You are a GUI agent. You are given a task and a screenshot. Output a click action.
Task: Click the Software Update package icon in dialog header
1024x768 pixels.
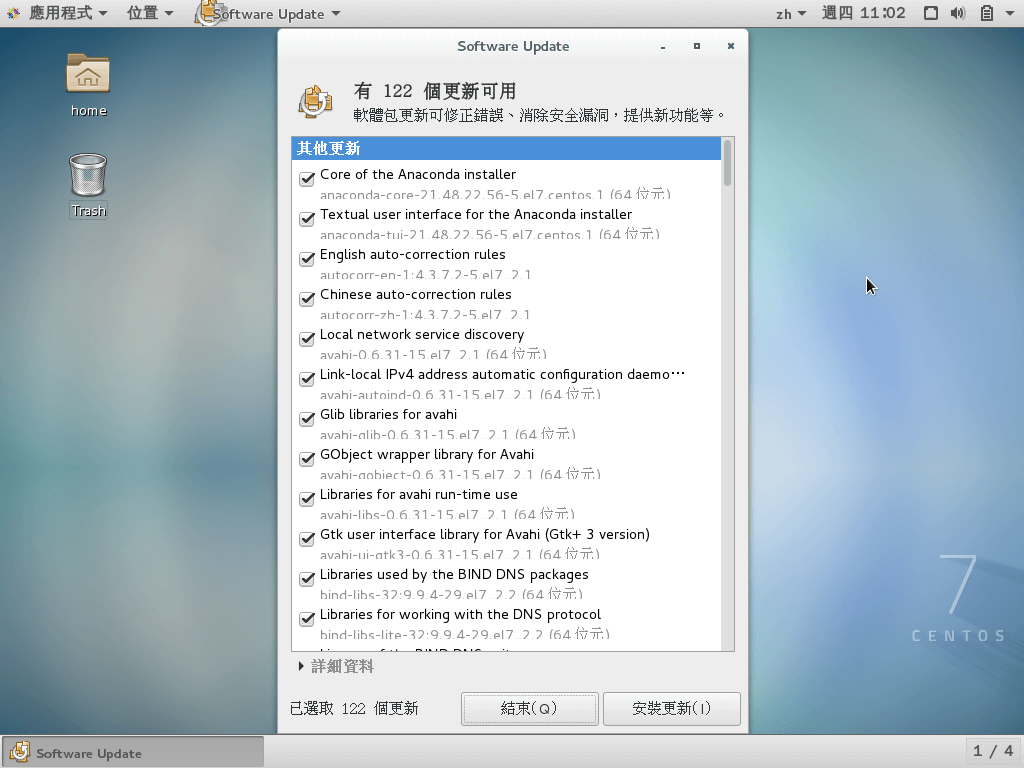pyautogui.click(x=316, y=99)
